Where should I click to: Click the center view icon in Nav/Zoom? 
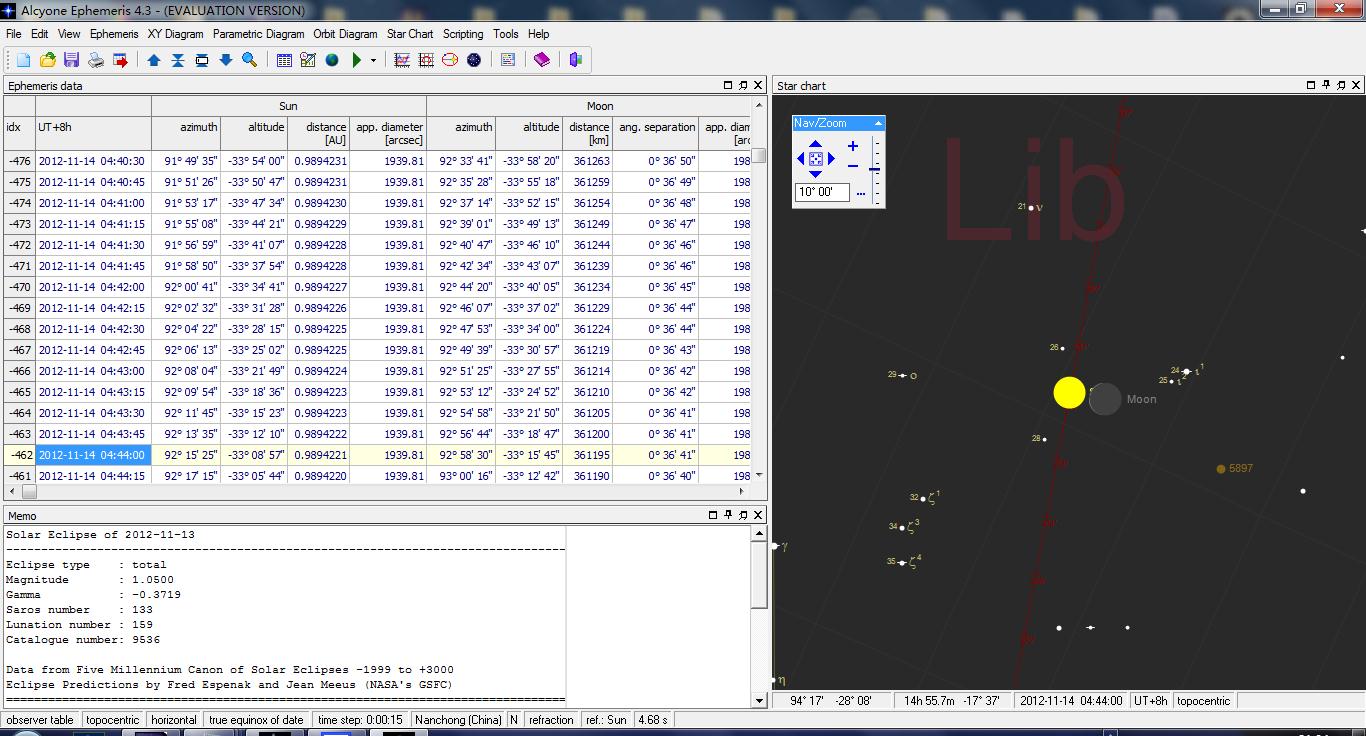[816, 159]
